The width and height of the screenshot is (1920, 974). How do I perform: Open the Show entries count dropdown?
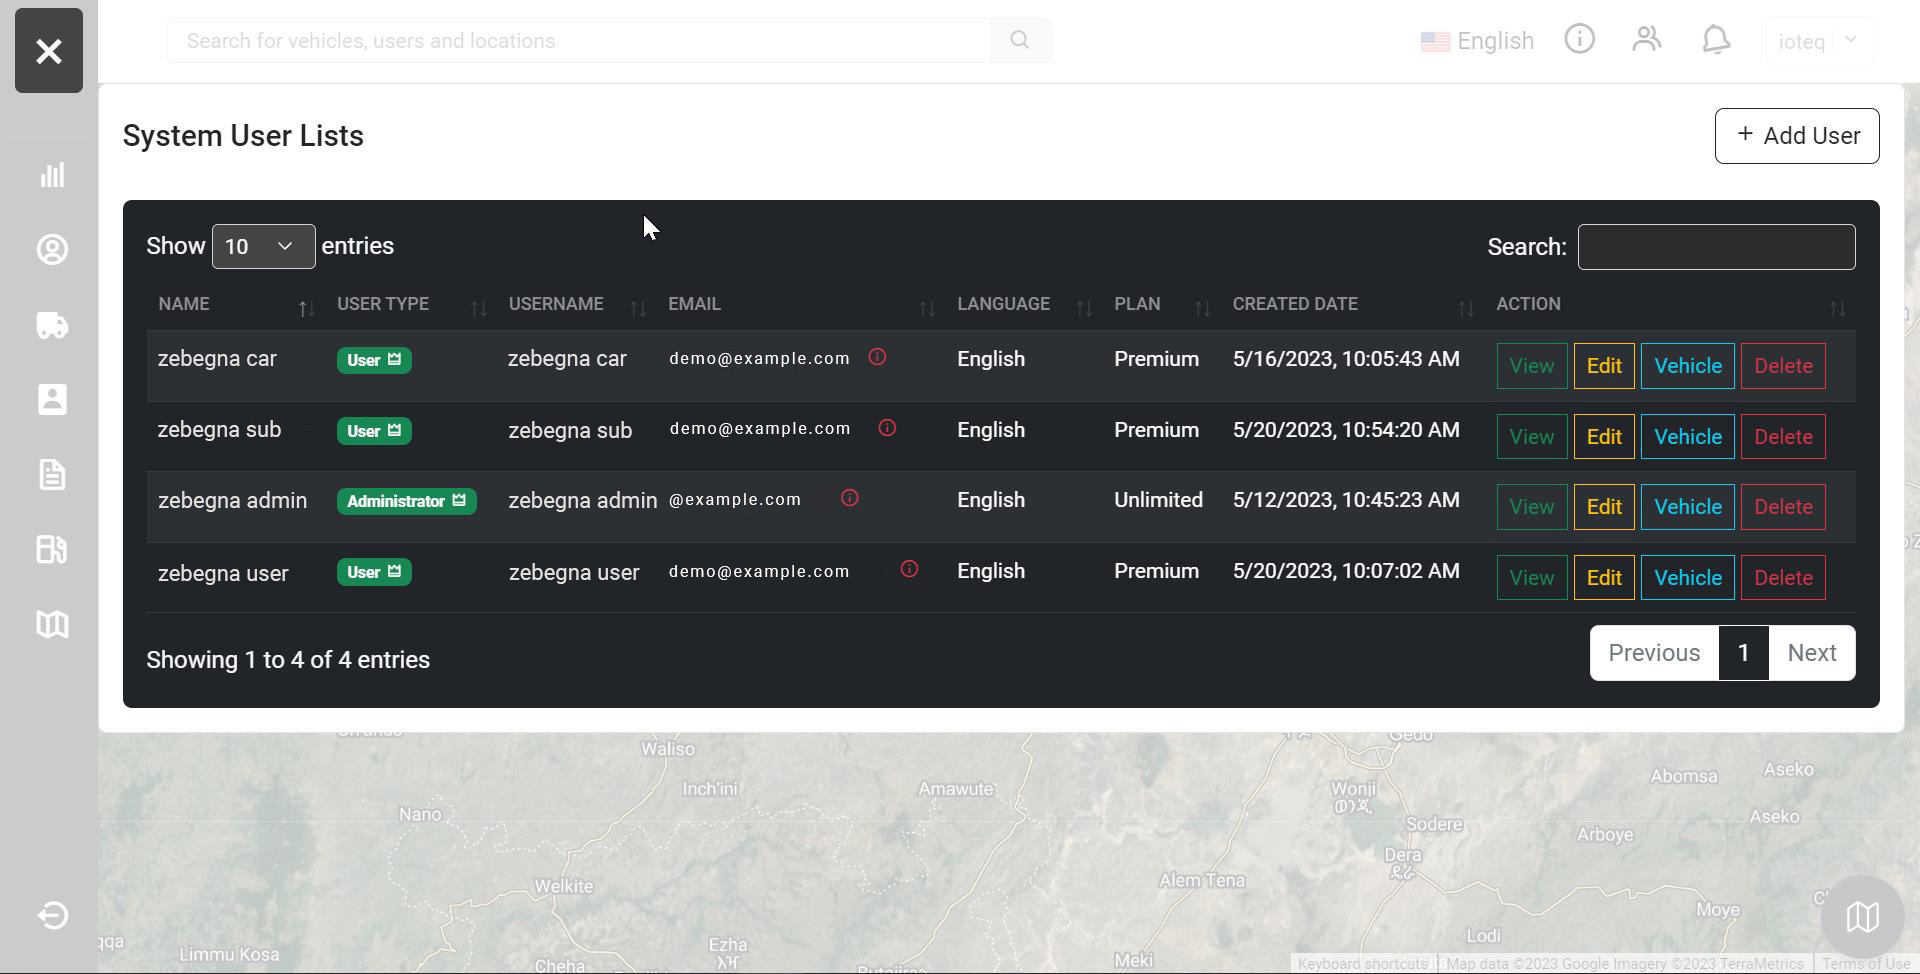point(263,246)
